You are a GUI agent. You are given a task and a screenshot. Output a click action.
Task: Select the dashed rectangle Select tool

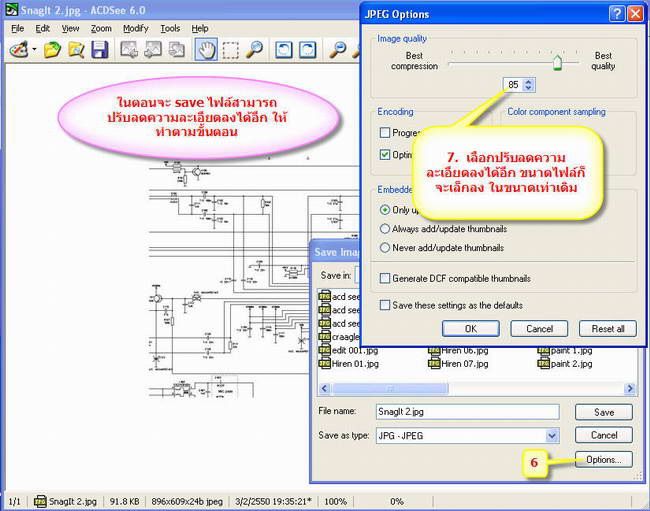click(x=230, y=50)
